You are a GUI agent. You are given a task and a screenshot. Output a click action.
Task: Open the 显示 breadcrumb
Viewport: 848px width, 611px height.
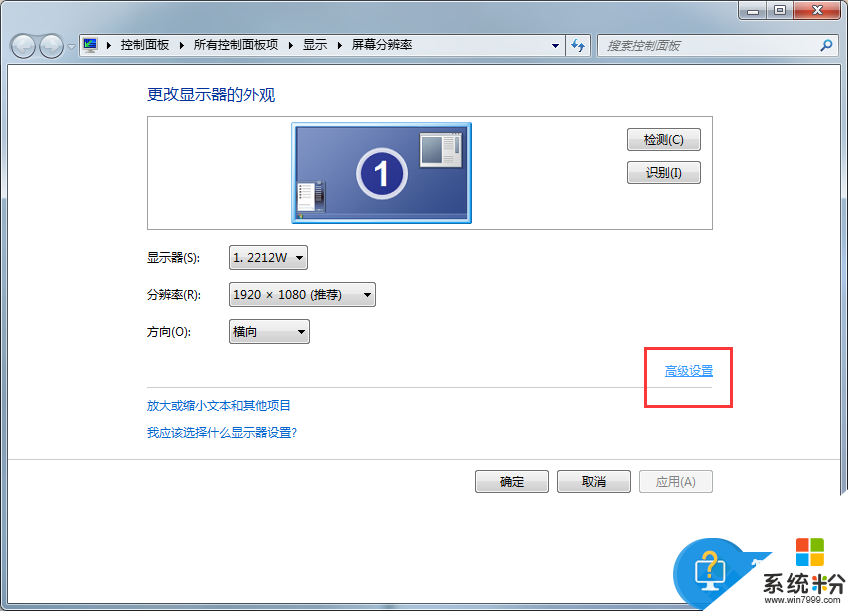click(315, 45)
